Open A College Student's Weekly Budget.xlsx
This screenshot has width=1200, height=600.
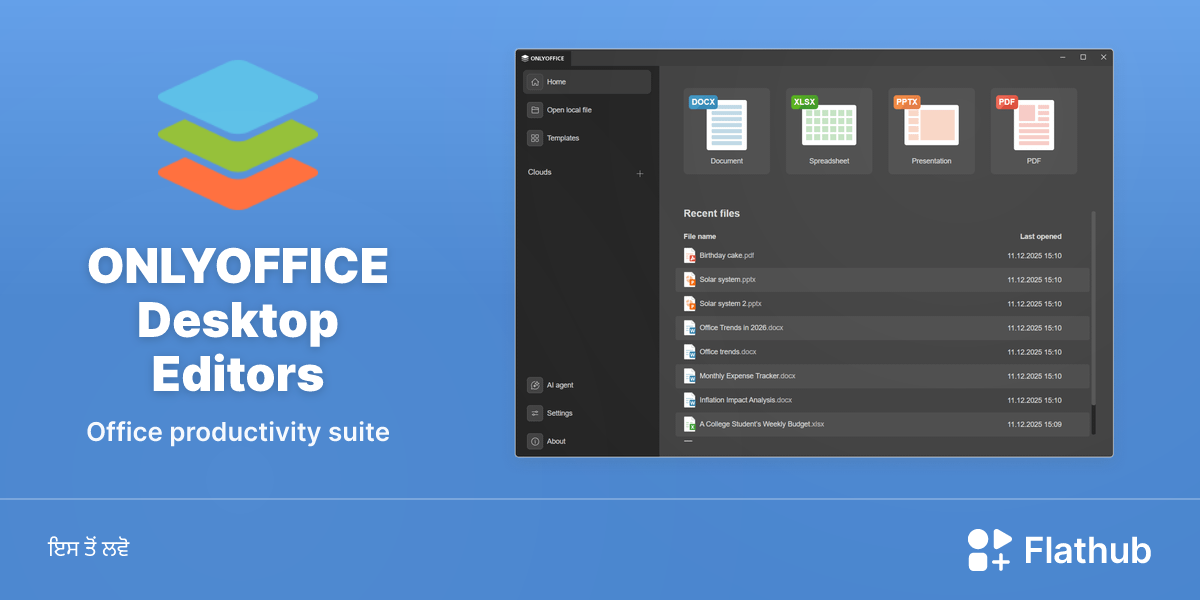pos(882,424)
